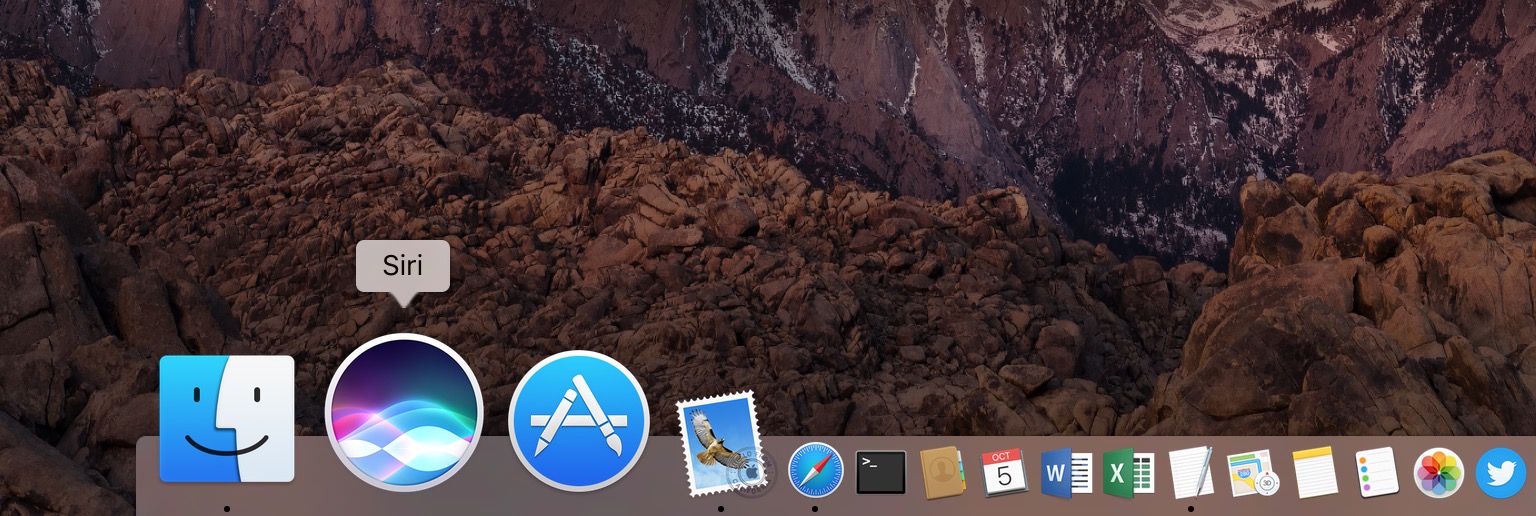The height and width of the screenshot is (516, 1536).
Task: Open Mail with the hawk stamp icon
Action: pyautogui.click(x=720, y=446)
